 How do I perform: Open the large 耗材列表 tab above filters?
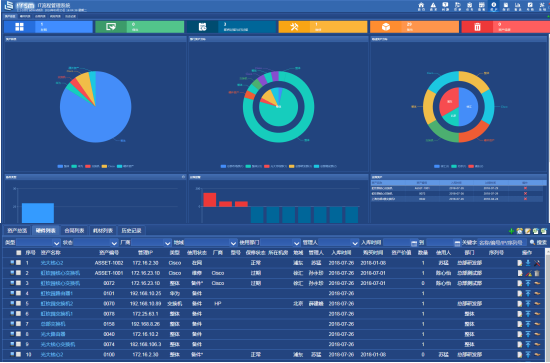point(103,231)
